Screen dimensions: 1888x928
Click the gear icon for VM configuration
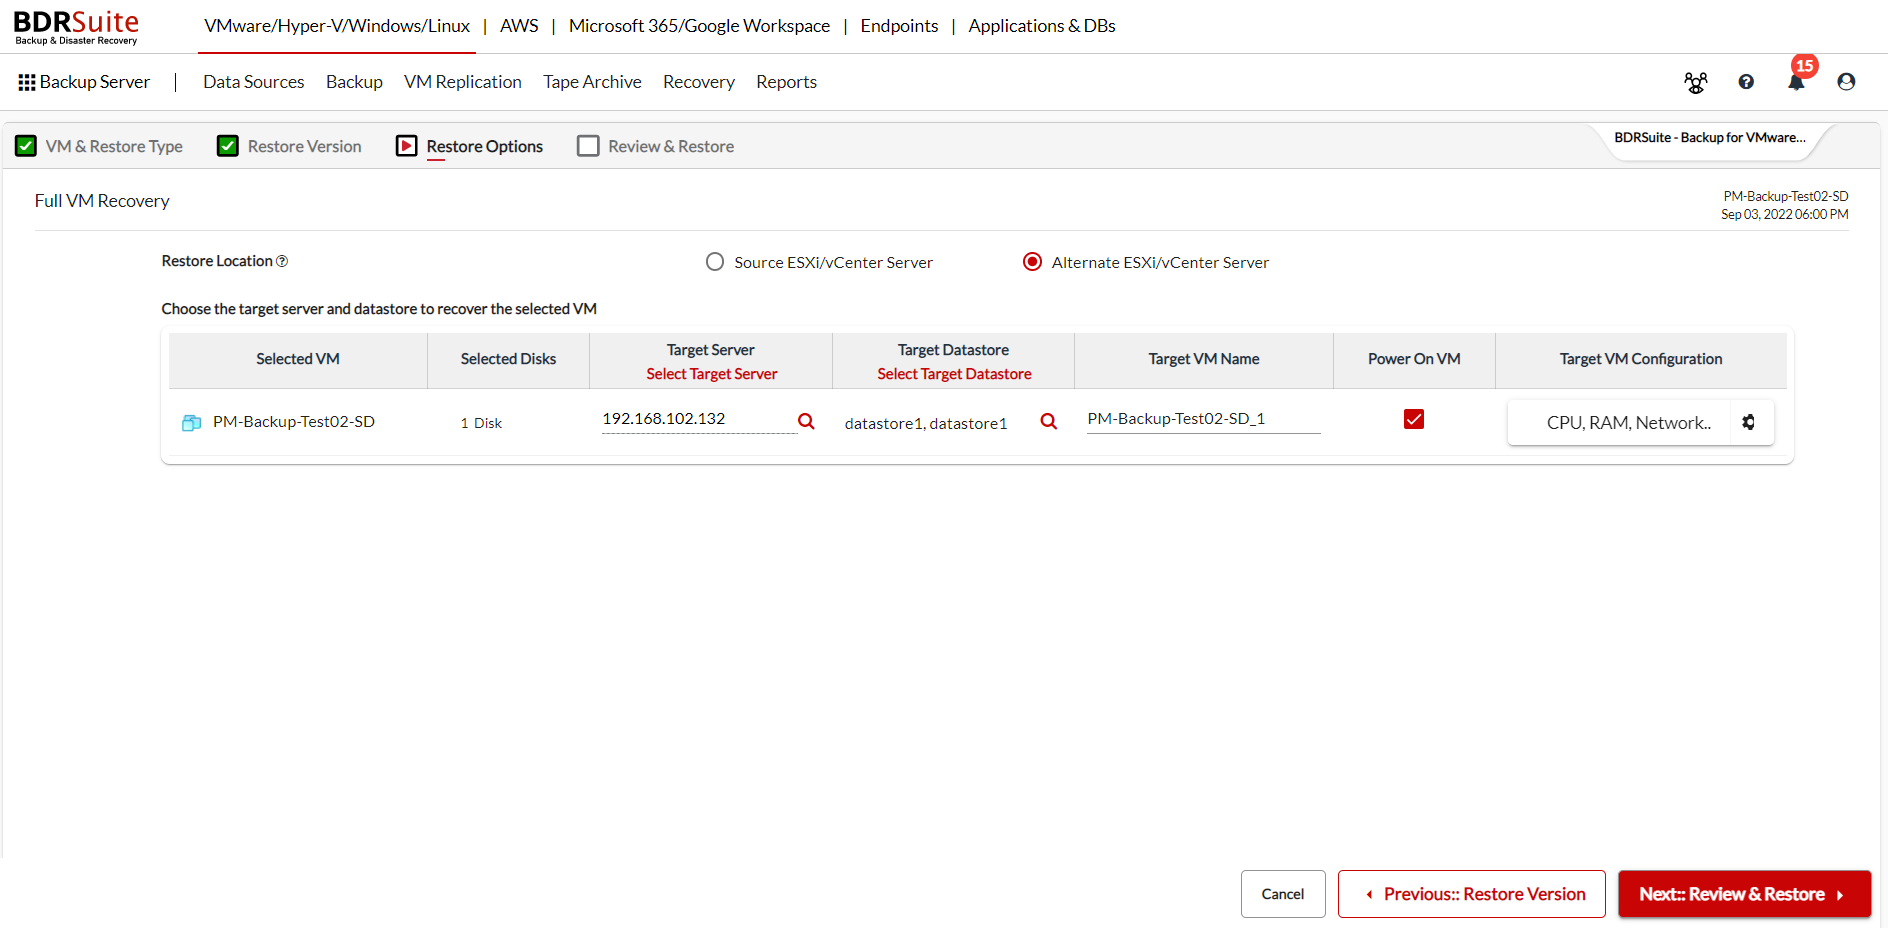(x=1748, y=422)
